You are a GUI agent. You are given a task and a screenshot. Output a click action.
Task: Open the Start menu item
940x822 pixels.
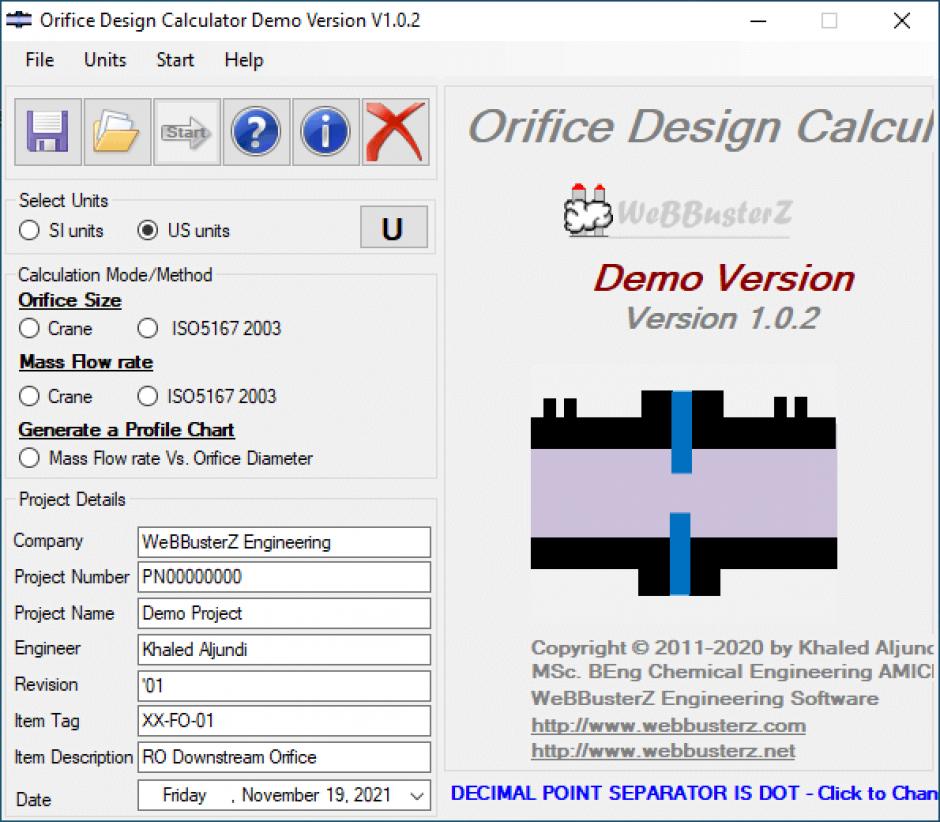(x=175, y=60)
